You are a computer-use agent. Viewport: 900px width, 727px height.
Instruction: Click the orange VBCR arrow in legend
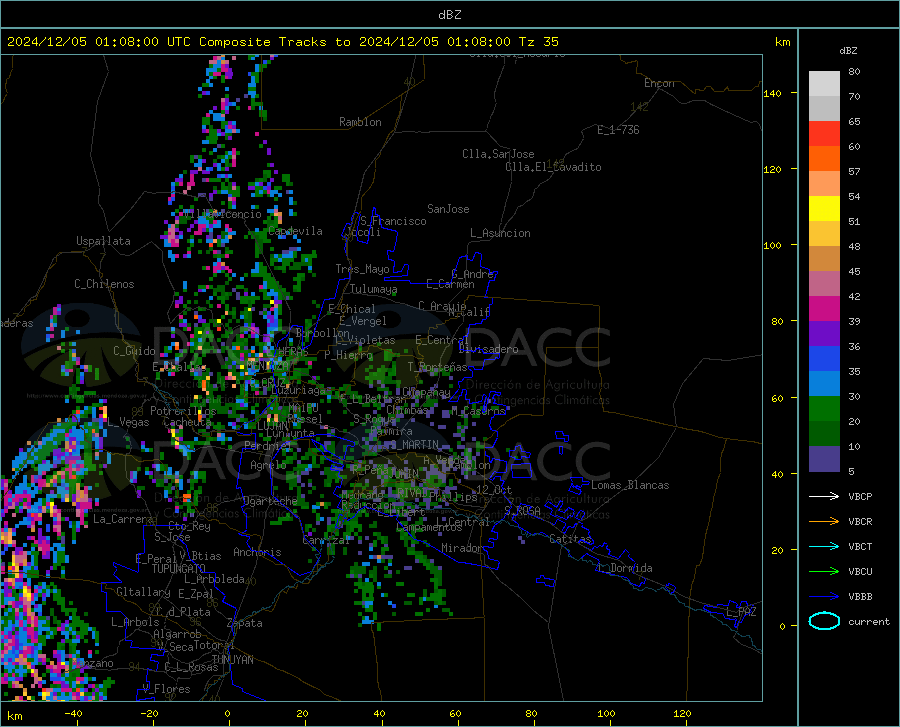click(x=824, y=521)
